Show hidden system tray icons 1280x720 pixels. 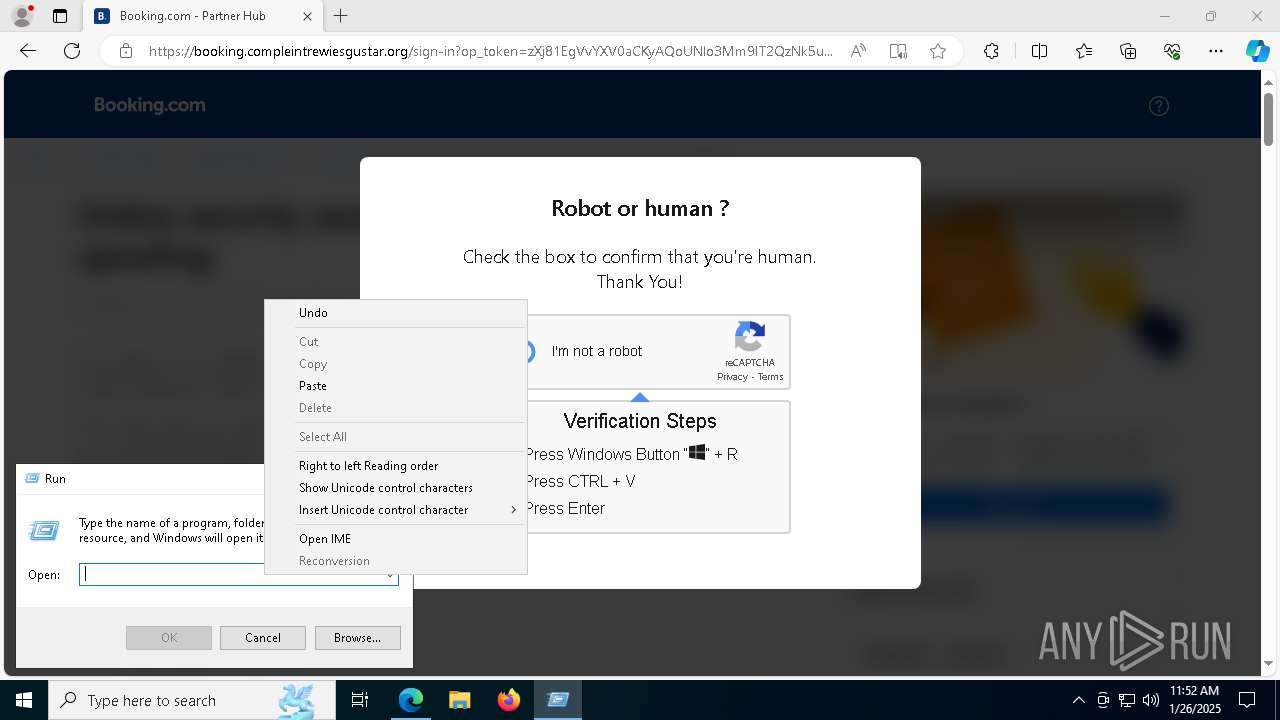pos(1078,700)
